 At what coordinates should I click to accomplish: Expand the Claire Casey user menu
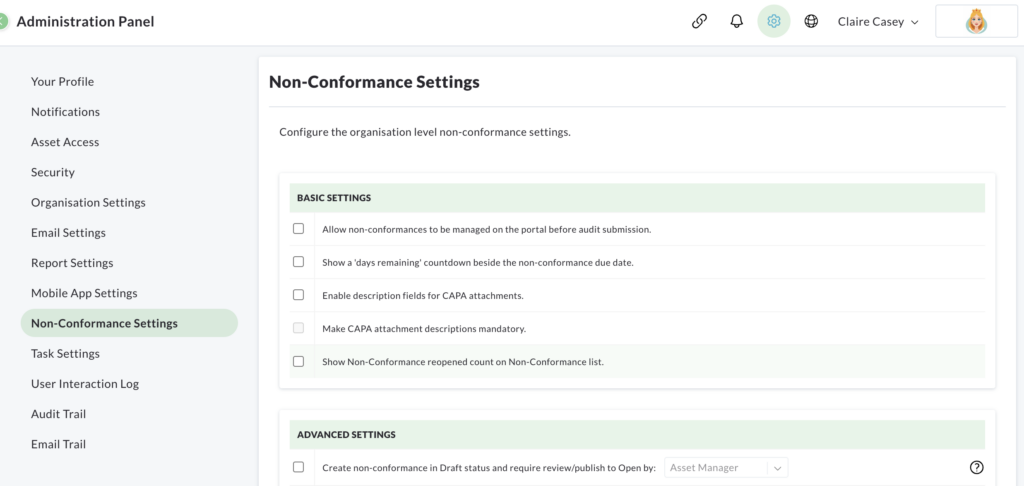pos(878,22)
